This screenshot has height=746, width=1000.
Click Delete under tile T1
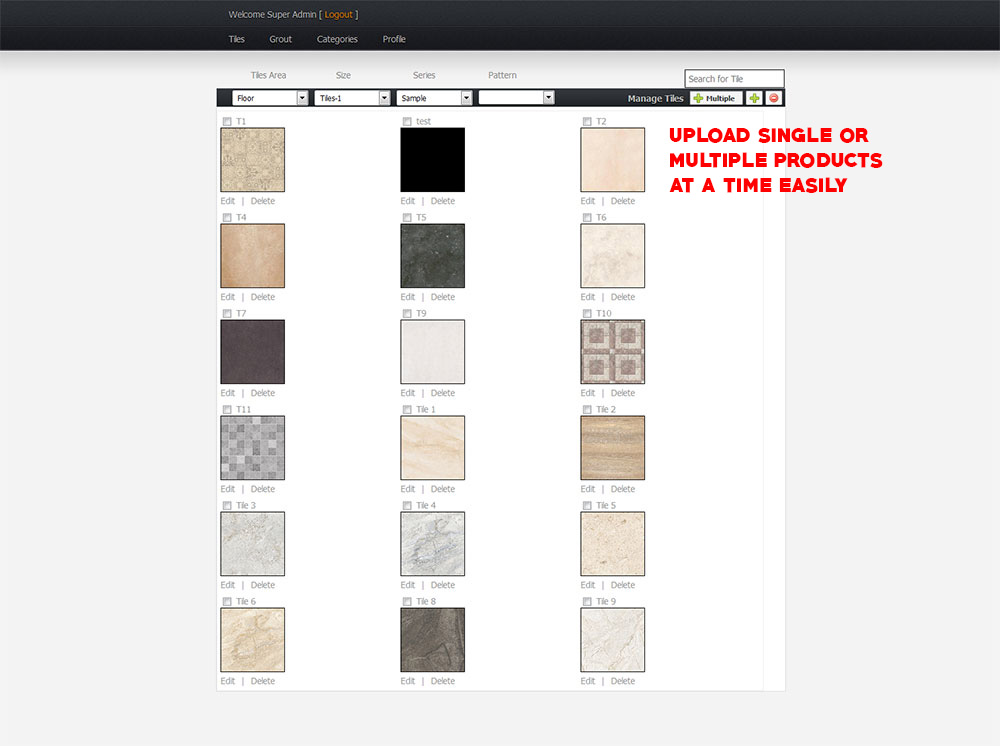(263, 201)
